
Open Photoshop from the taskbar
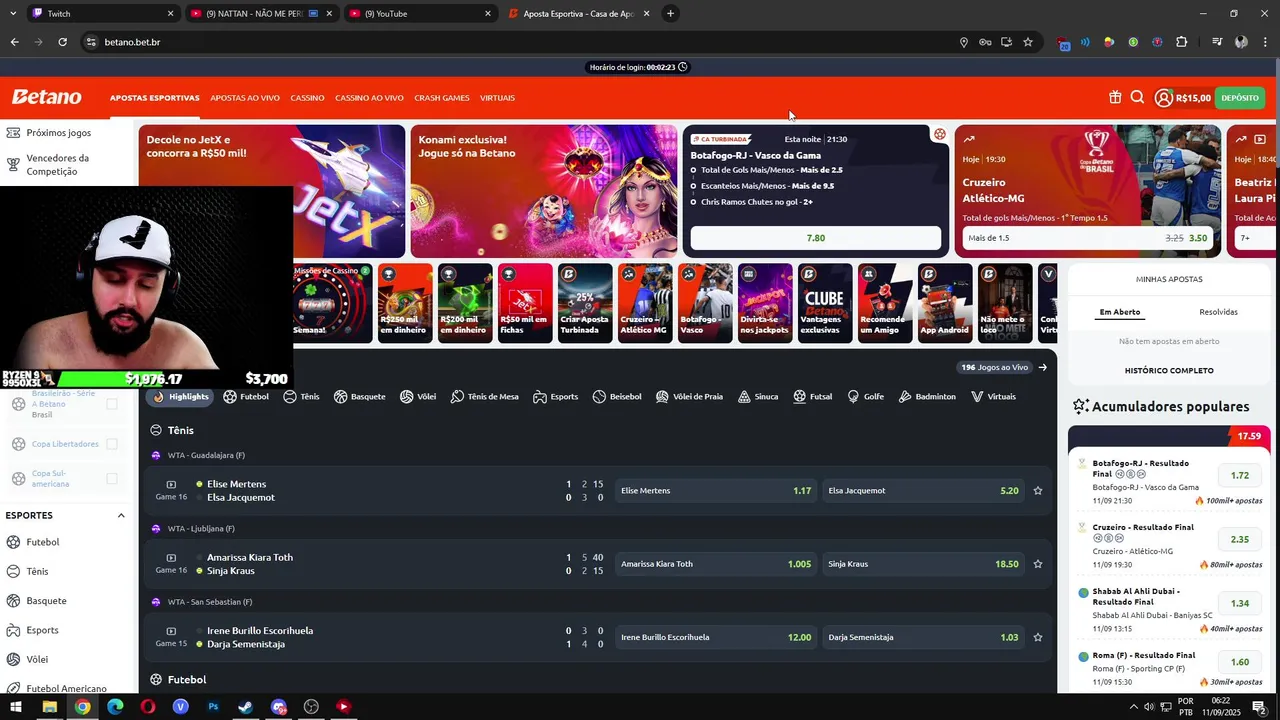pyautogui.click(x=213, y=707)
